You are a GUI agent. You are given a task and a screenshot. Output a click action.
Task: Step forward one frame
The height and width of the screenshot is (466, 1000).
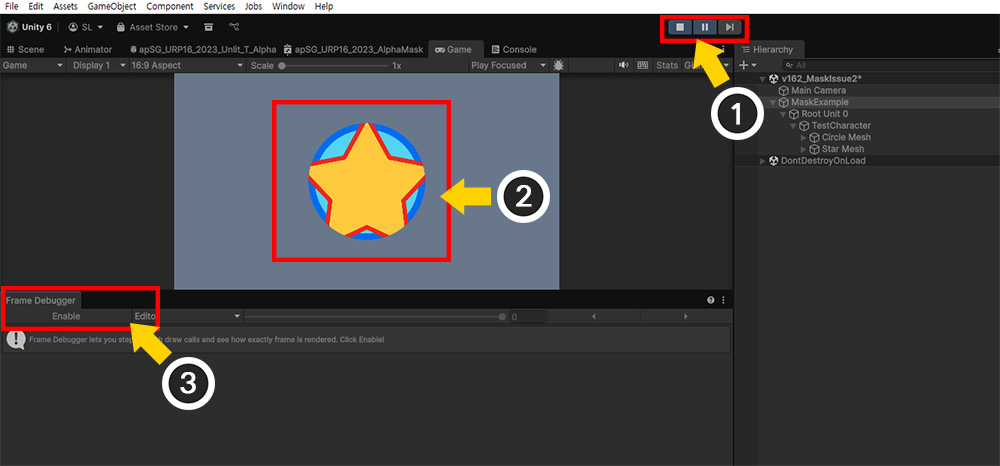[730, 27]
